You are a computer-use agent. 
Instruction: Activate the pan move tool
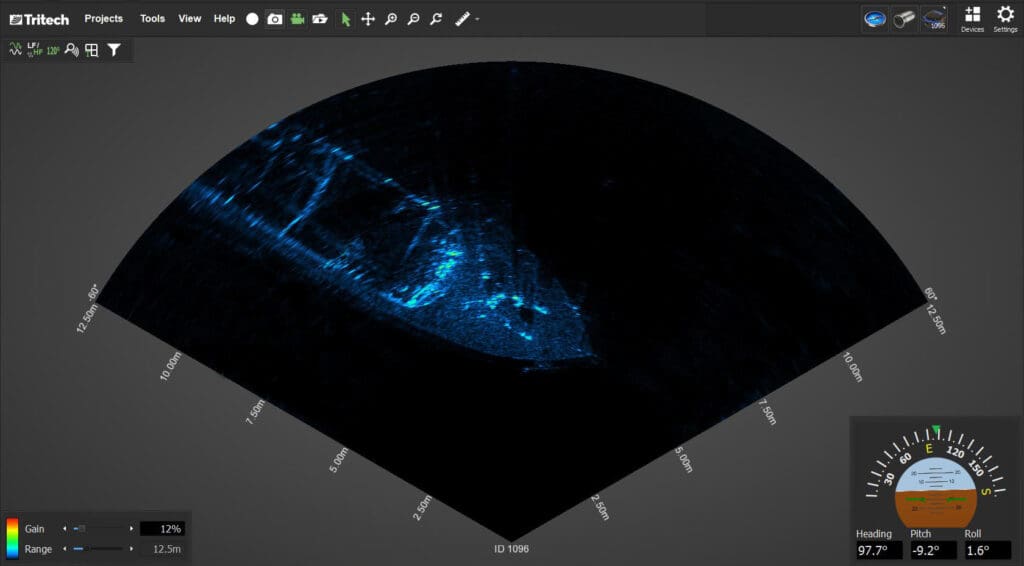368,19
